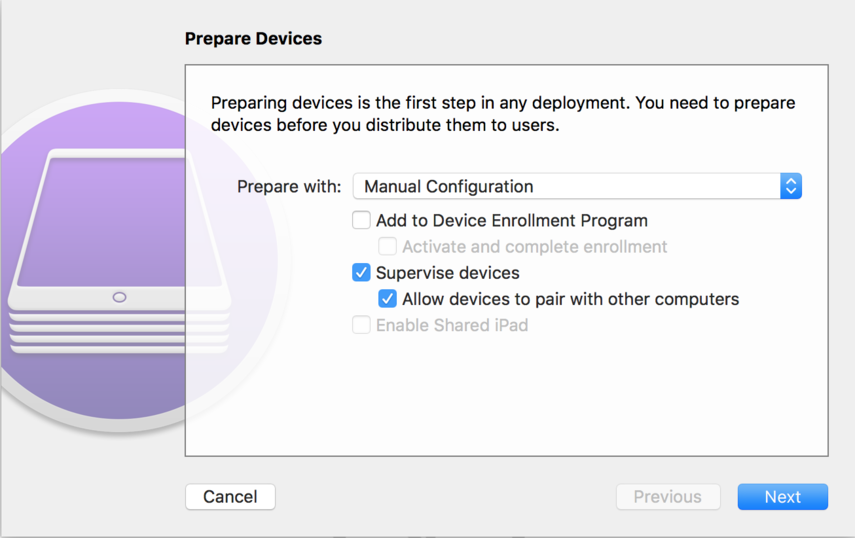
Task: Click the Prepare Devices heading
Action: point(253,39)
